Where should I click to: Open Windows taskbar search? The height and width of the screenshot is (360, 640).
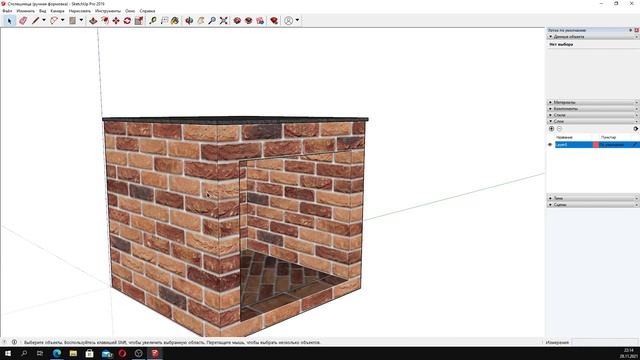pos(24,353)
